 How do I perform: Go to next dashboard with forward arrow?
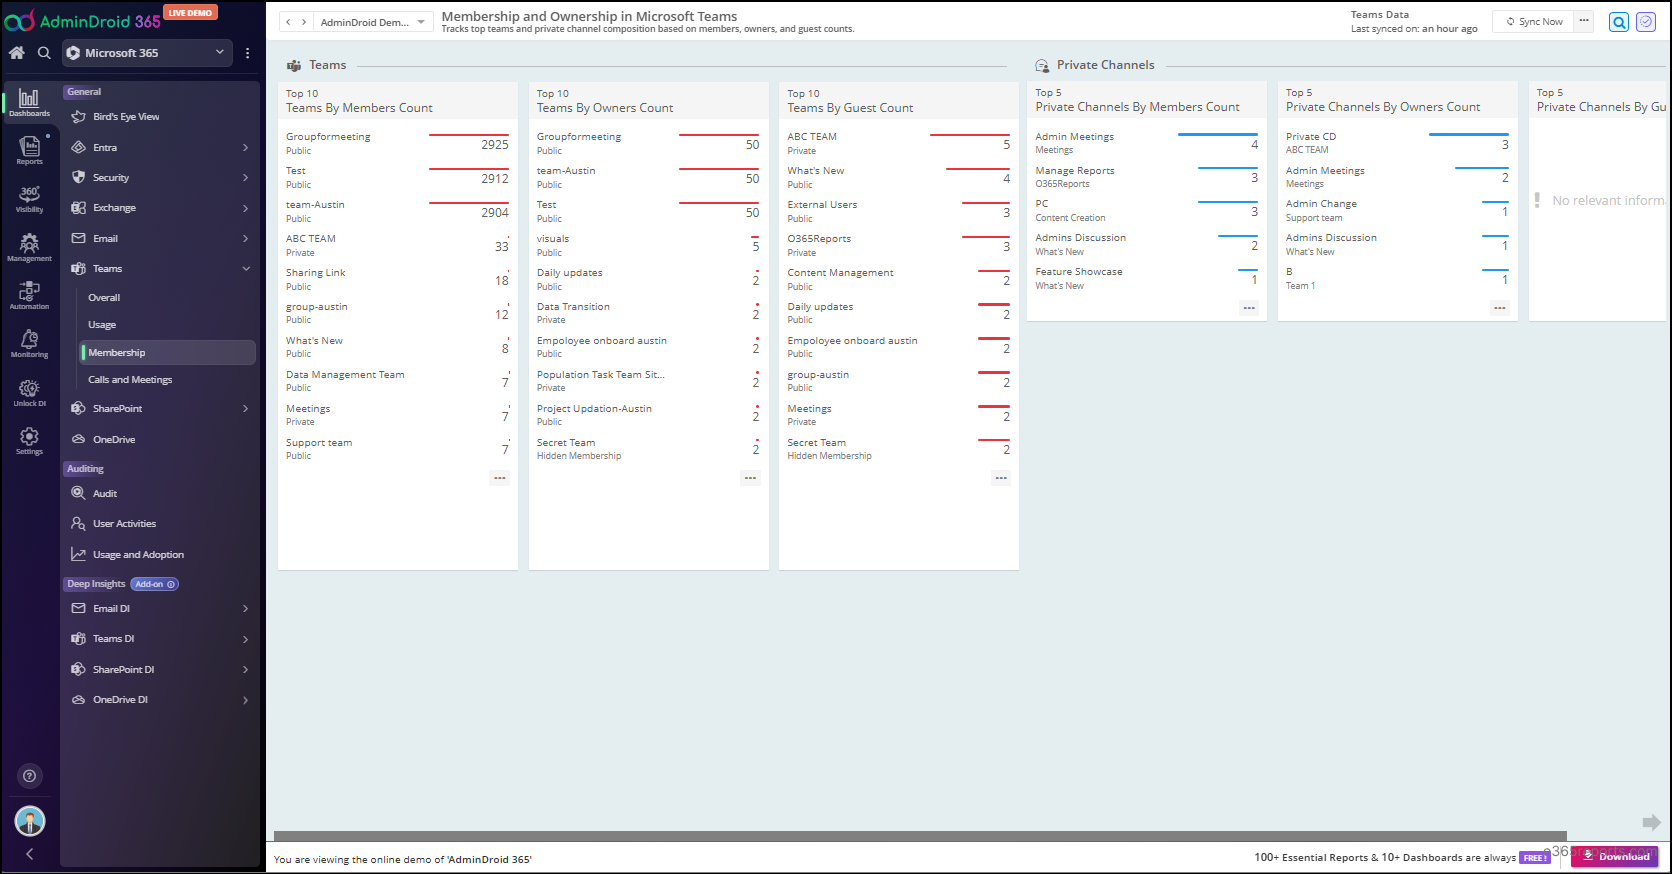304,22
